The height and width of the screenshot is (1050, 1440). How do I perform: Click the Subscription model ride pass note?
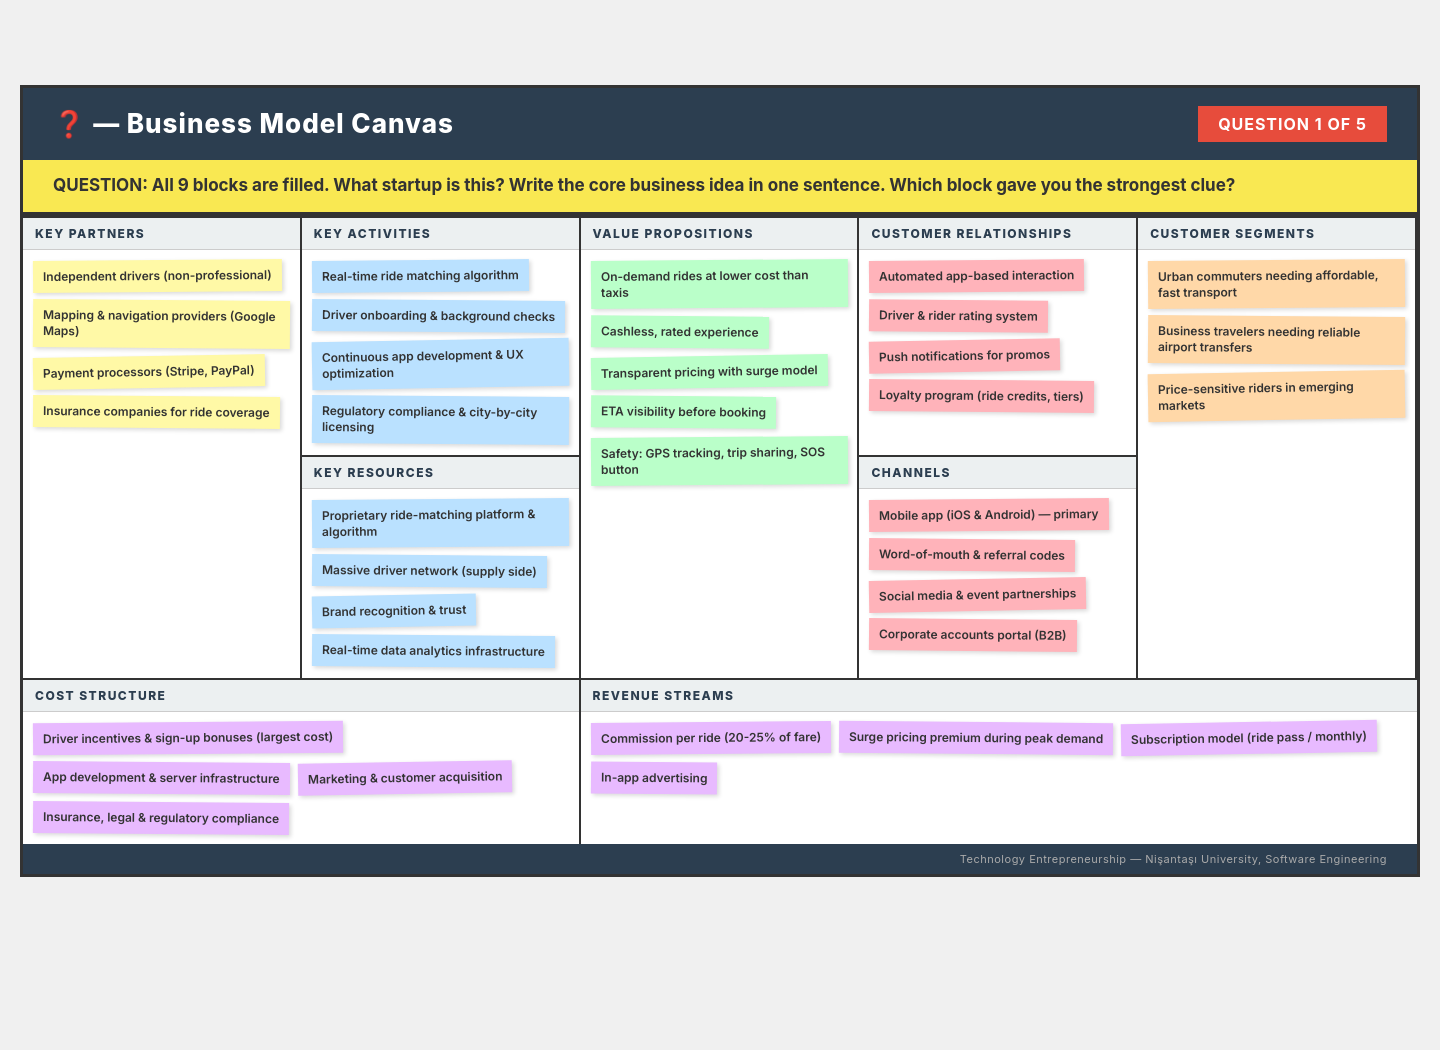(x=1249, y=738)
